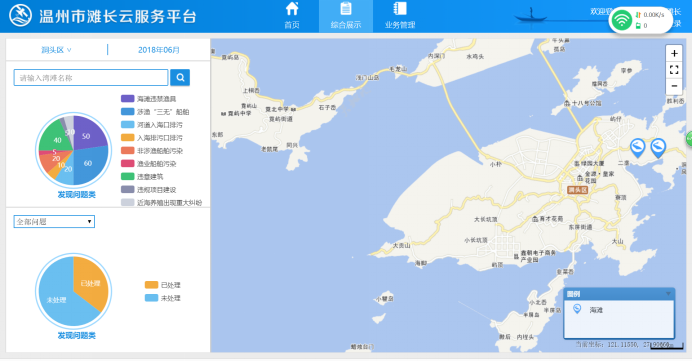Open the 洞头区 district dropdown
This screenshot has width=693, height=362.
click(56, 50)
